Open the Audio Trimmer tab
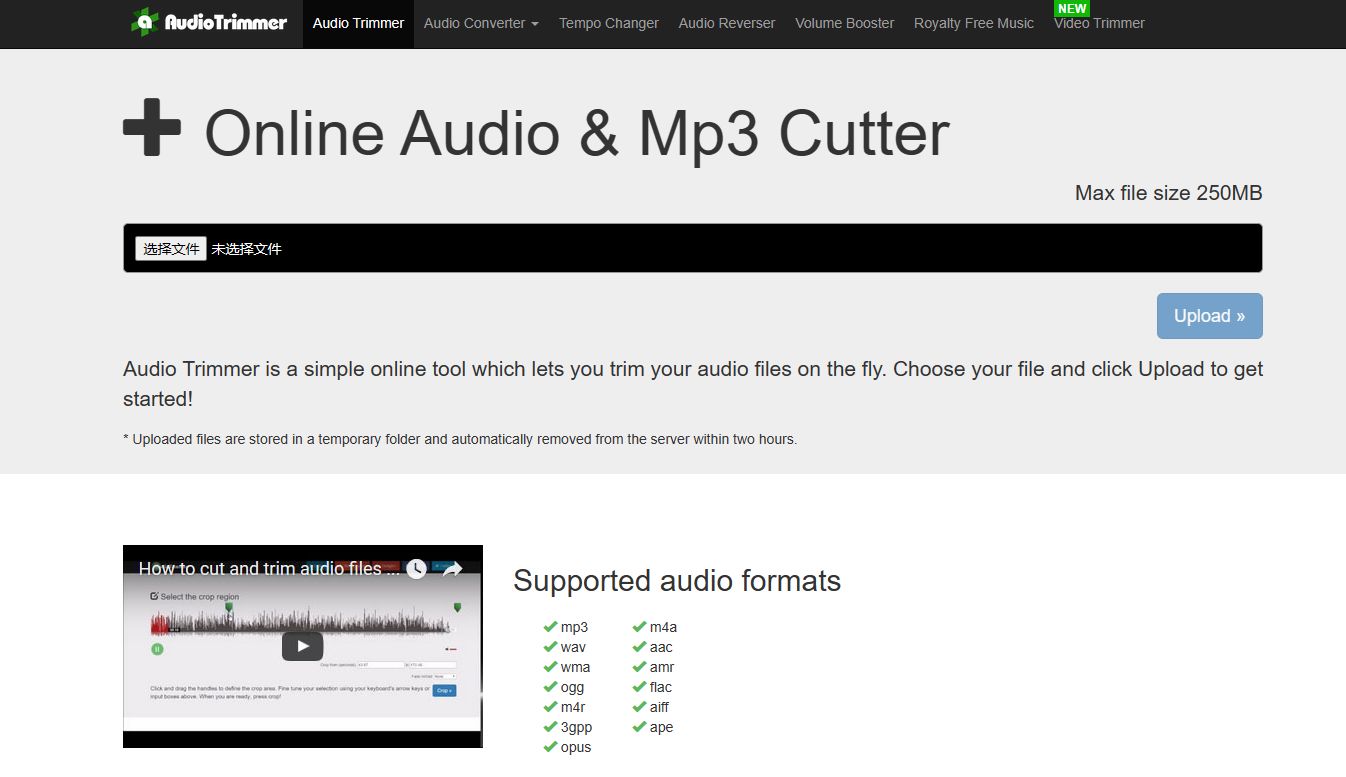This screenshot has height=777, width=1346. (358, 23)
